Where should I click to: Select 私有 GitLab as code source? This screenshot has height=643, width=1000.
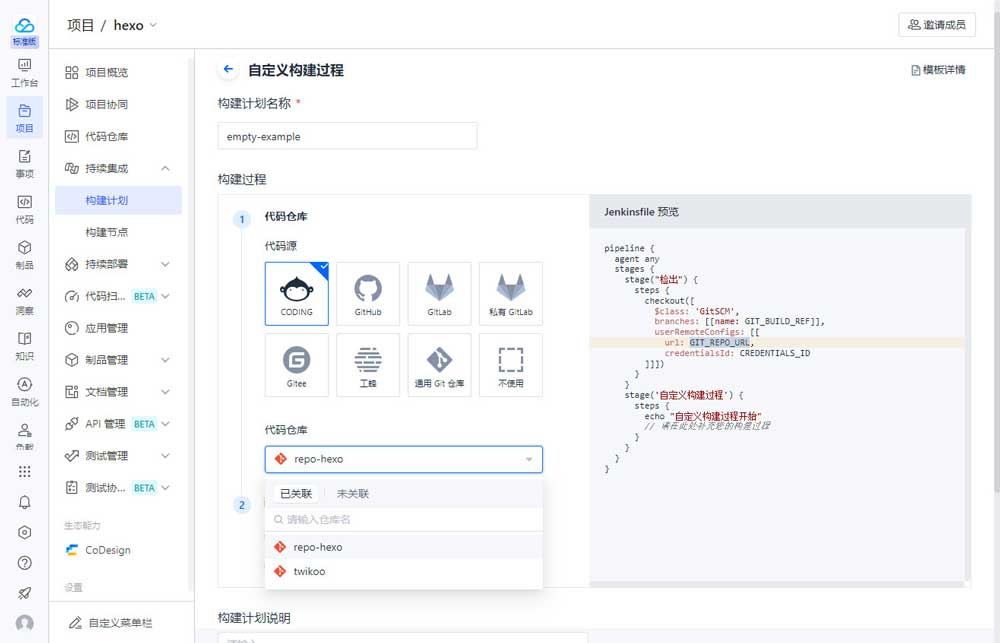click(x=511, y=293)
